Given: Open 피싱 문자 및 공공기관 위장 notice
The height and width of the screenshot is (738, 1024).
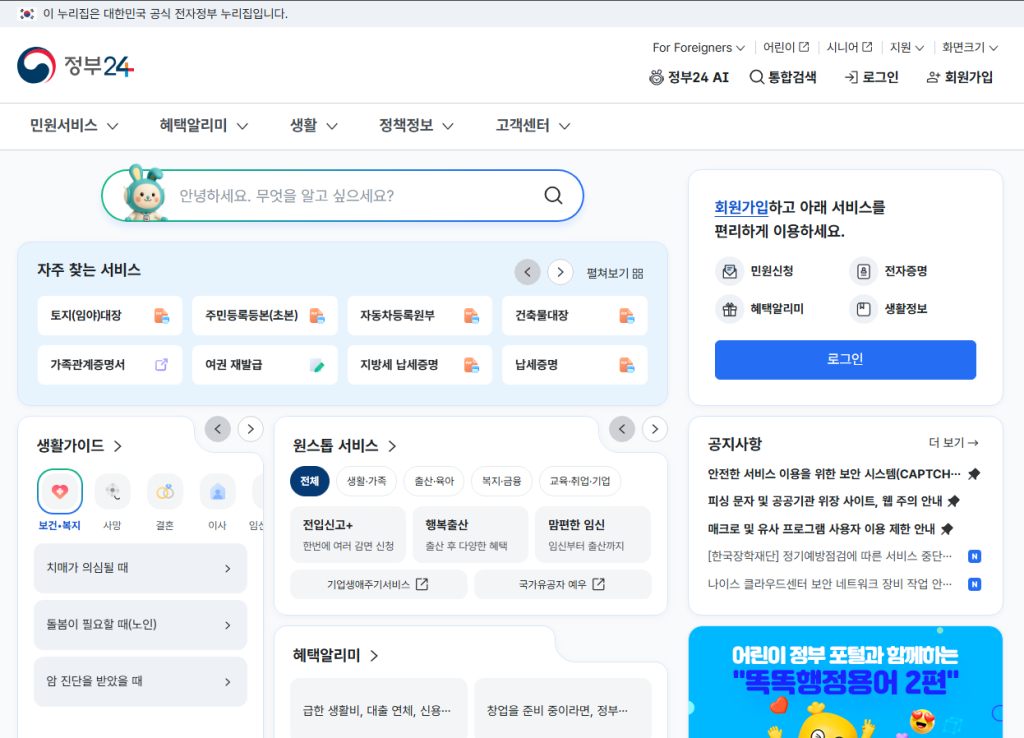Looking at the screenshot, I should click(825, 501).
